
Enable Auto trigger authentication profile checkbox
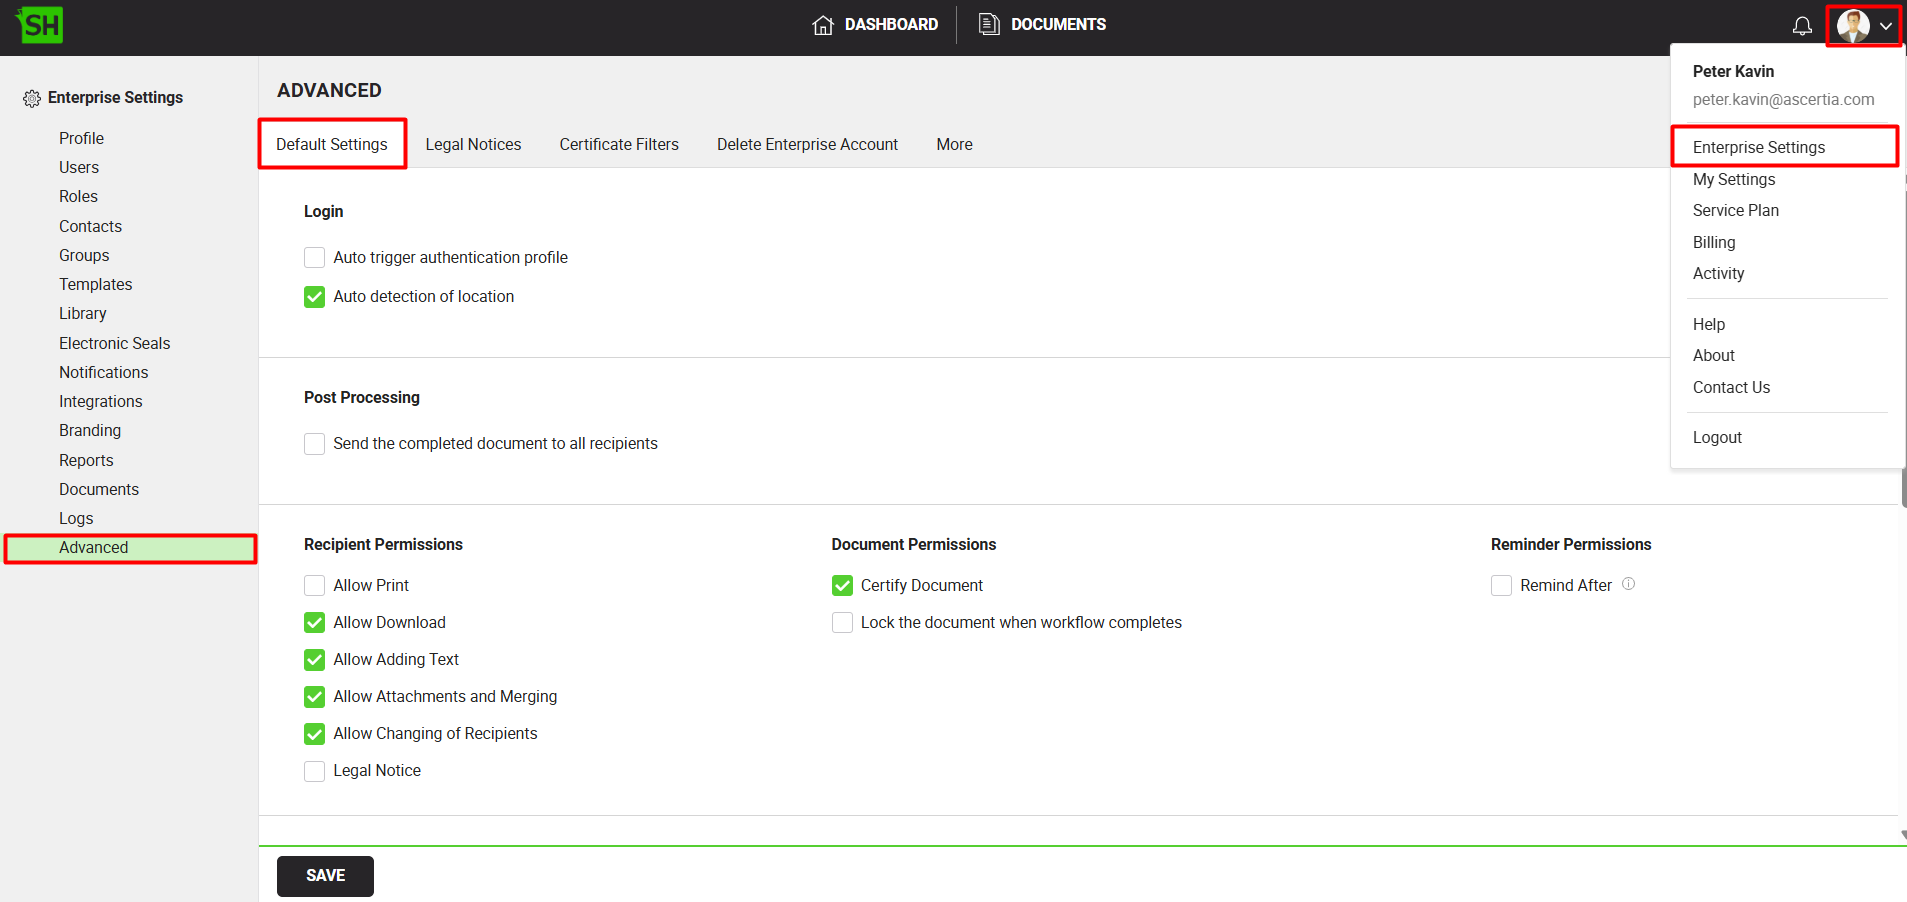click(314, 258)
